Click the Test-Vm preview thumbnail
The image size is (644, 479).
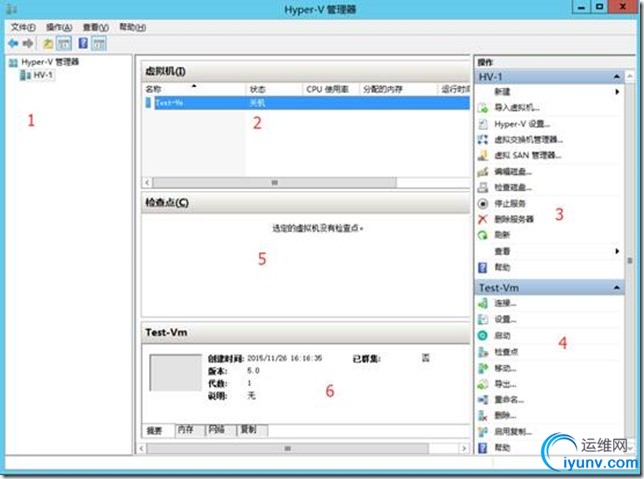[x=176, y=373]
